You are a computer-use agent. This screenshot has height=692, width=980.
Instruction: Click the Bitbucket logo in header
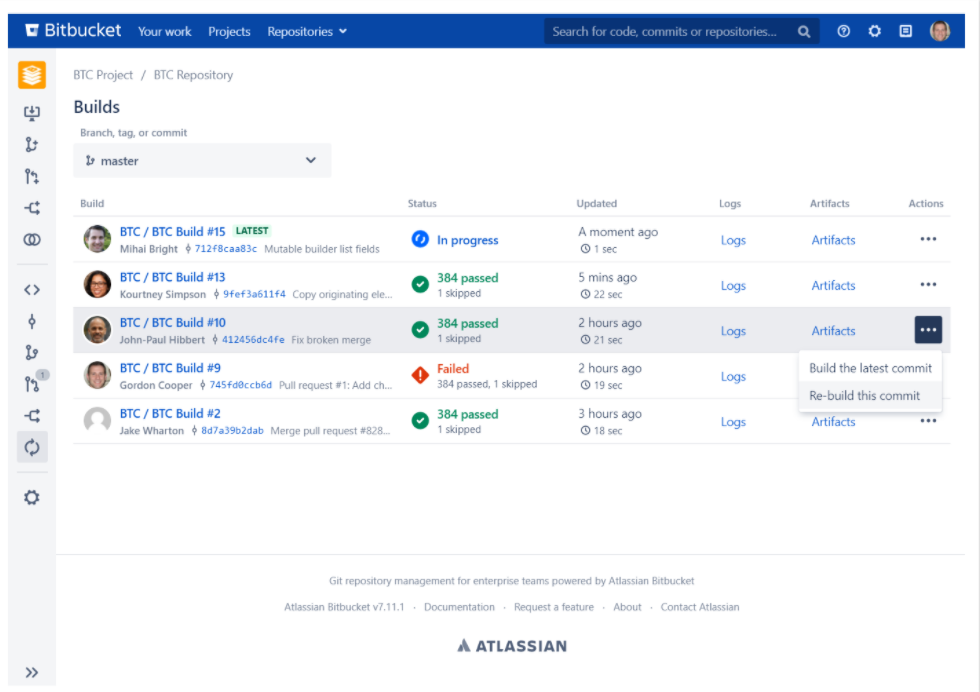click(x=72, y=31)
